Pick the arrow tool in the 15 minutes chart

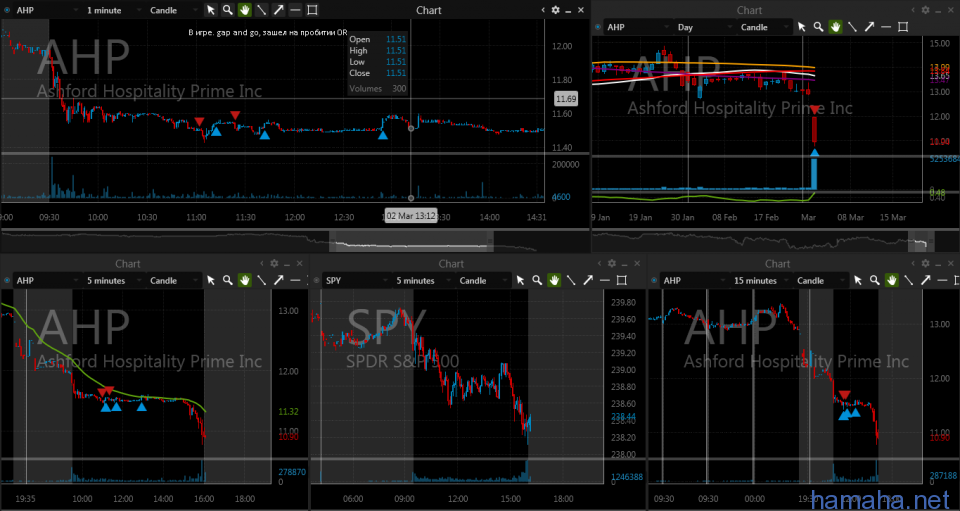[x=926, y=280]
